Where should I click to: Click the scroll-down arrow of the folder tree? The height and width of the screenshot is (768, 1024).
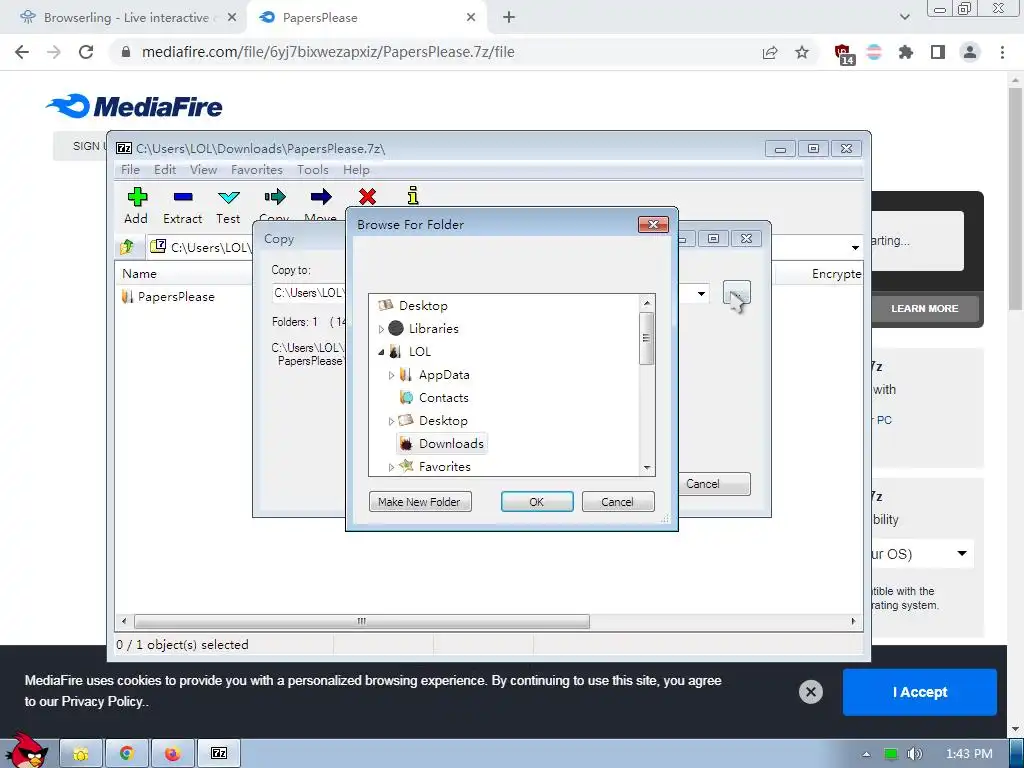pos(647,468)
